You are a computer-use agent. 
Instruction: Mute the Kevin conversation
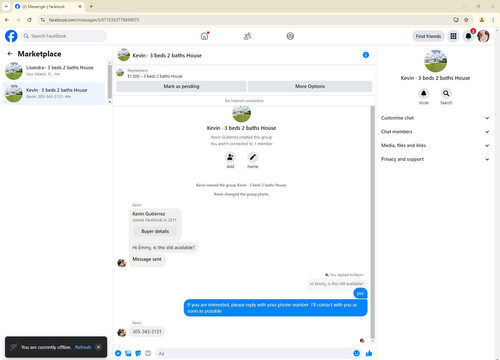point(424,93)
